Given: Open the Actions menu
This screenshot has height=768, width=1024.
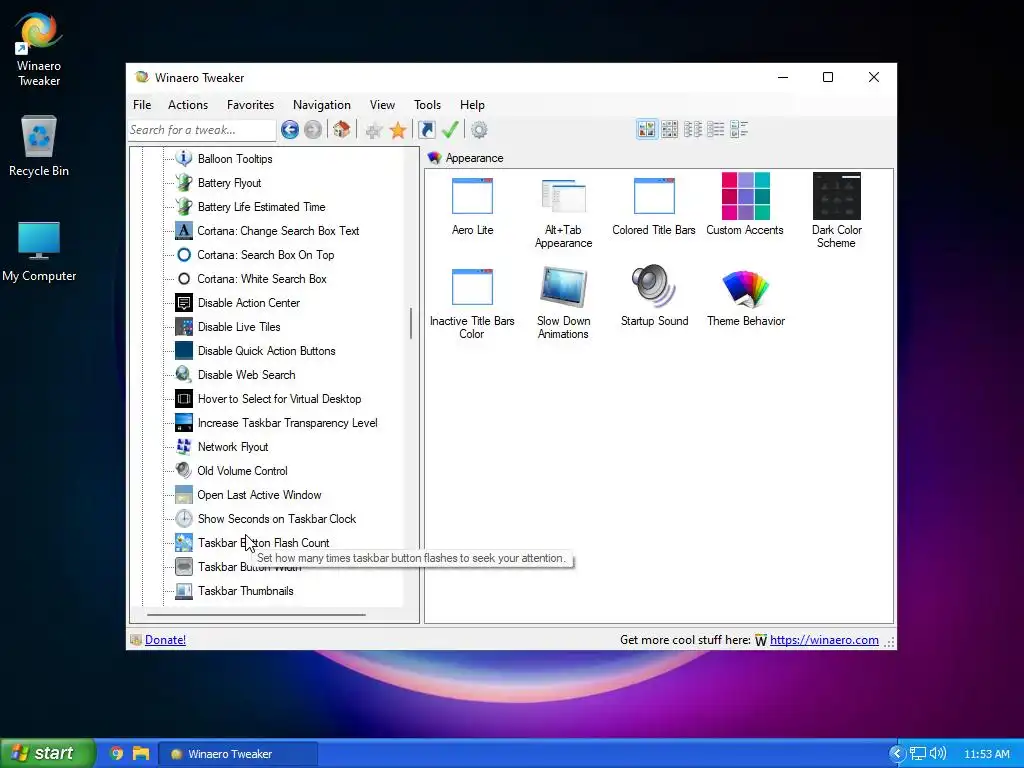Looking at the screenshot, I should [x=188, y=104].
